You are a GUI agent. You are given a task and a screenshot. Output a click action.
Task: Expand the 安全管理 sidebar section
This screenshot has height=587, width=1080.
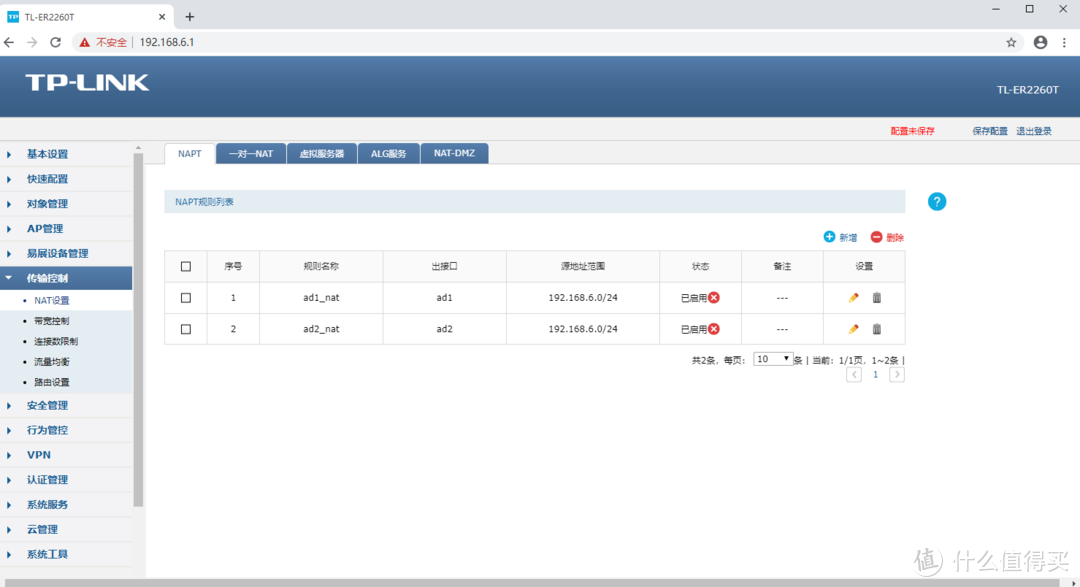pyautogui.click(x=48, y=405)
